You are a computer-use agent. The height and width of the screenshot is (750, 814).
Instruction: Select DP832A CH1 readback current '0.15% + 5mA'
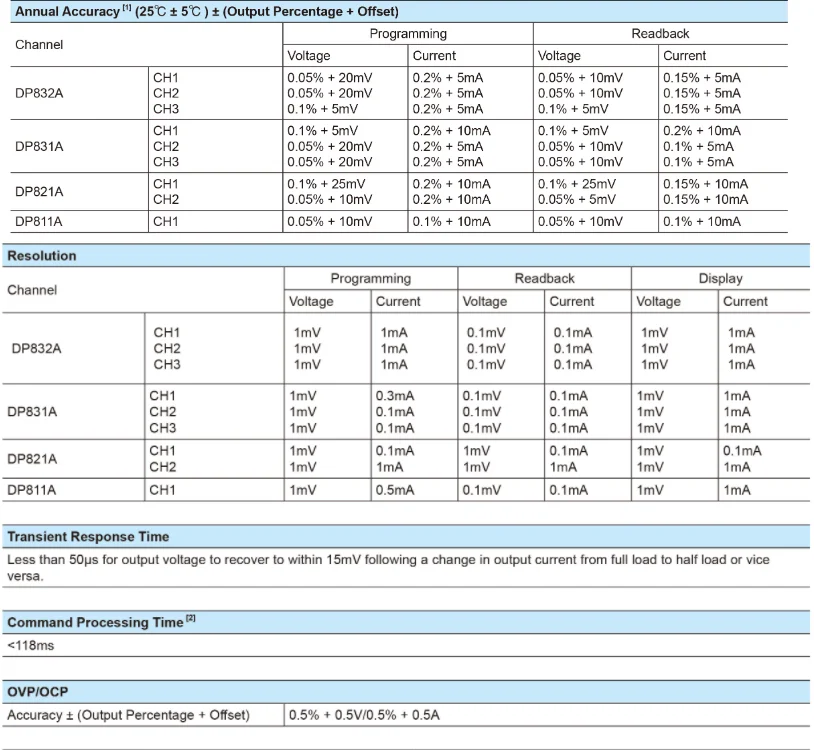[701, 78]
